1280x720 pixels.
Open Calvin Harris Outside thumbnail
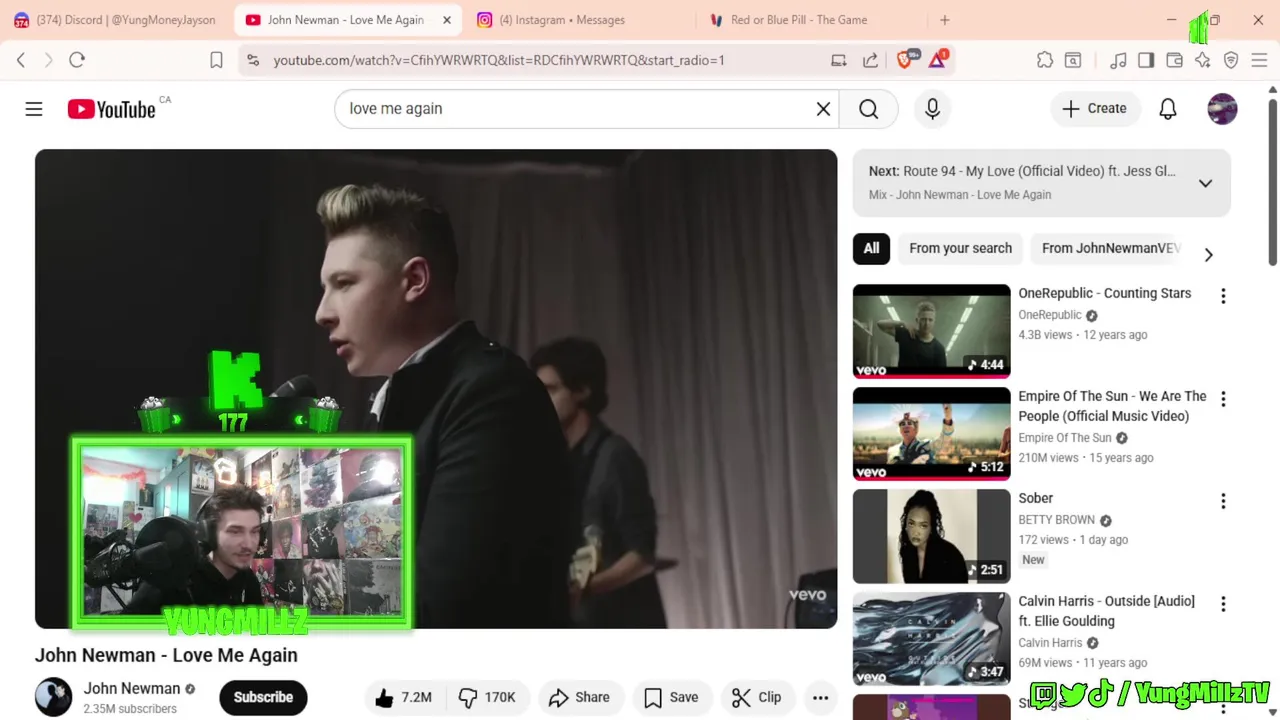click(931, 639)
